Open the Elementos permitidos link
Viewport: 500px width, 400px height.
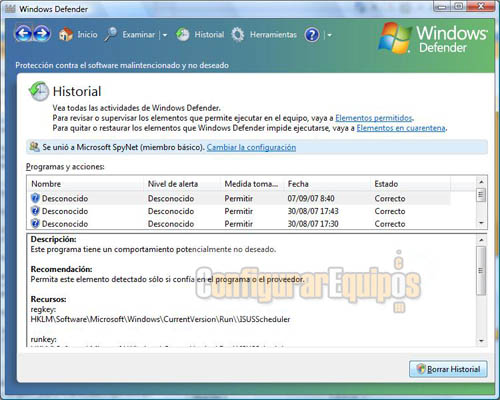click(374, 118)
